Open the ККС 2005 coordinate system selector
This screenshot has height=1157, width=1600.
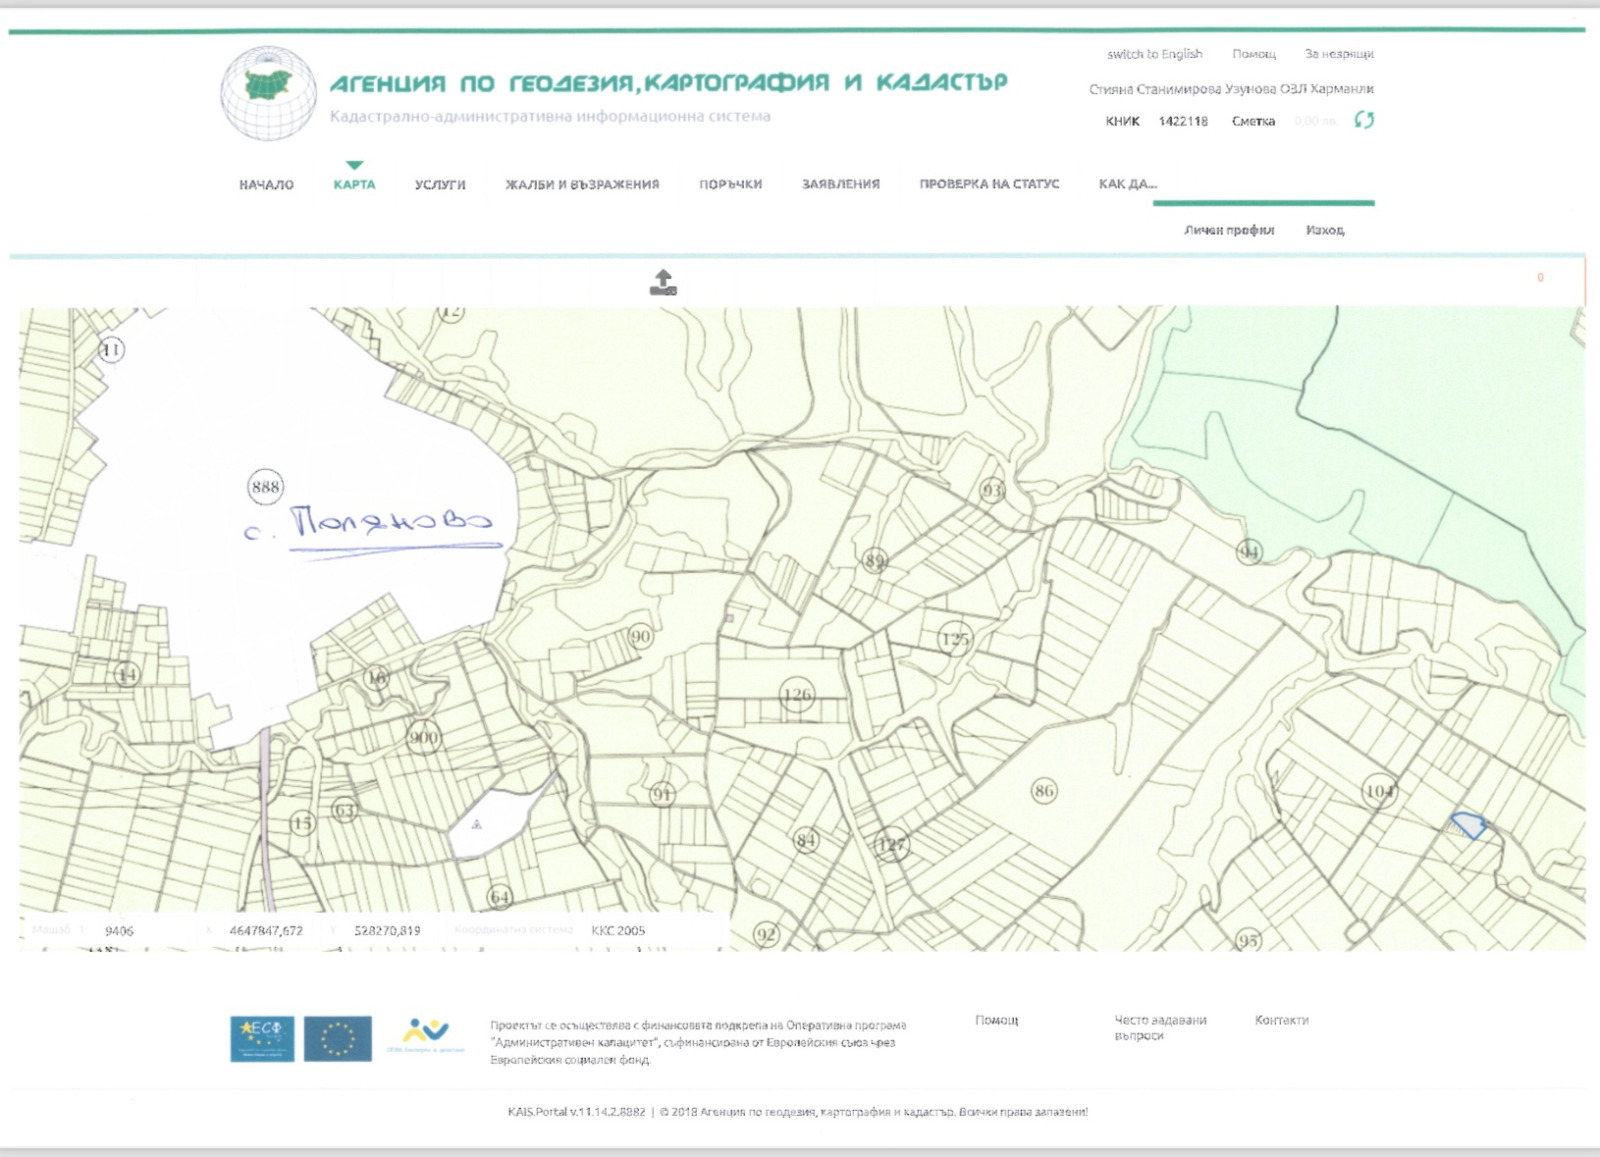(x=618, y=930)
